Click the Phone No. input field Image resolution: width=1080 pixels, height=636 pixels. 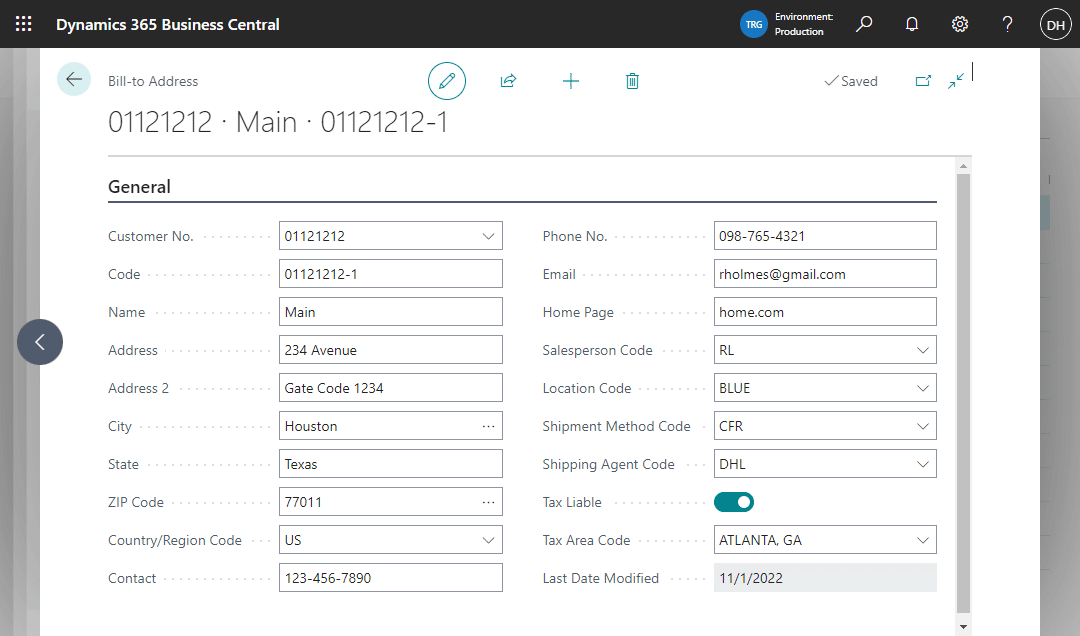point(825,235)
